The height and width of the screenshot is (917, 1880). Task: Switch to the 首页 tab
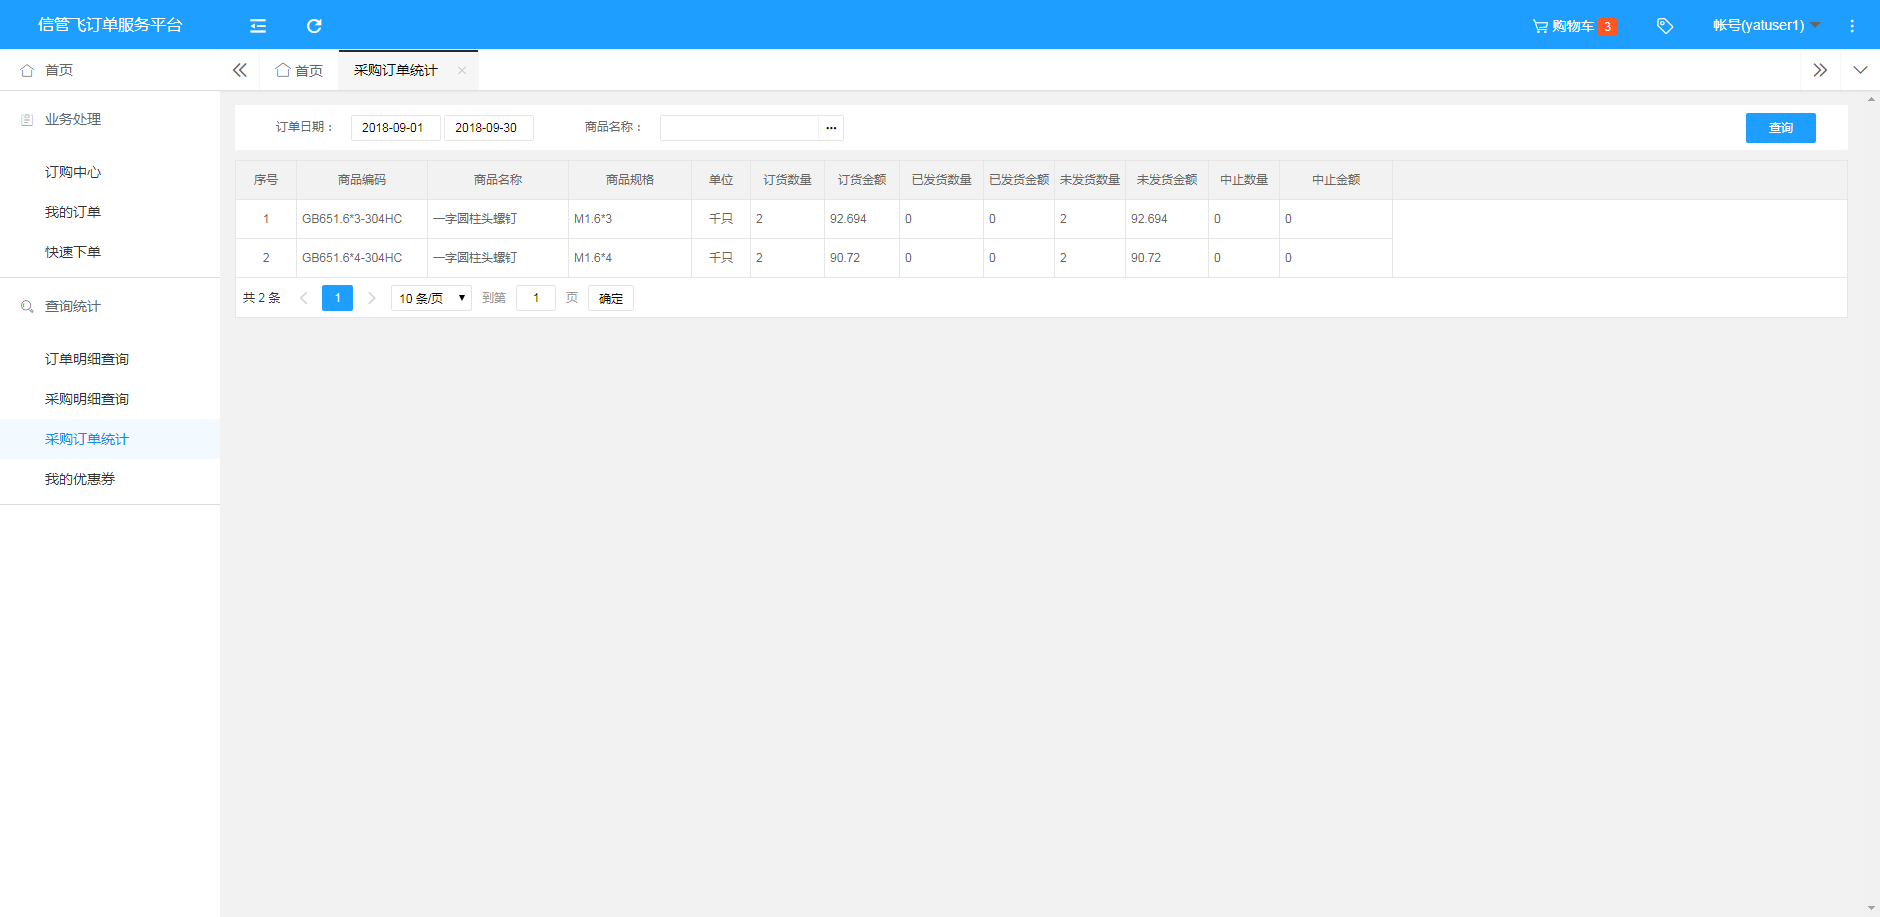coord(300,70)
